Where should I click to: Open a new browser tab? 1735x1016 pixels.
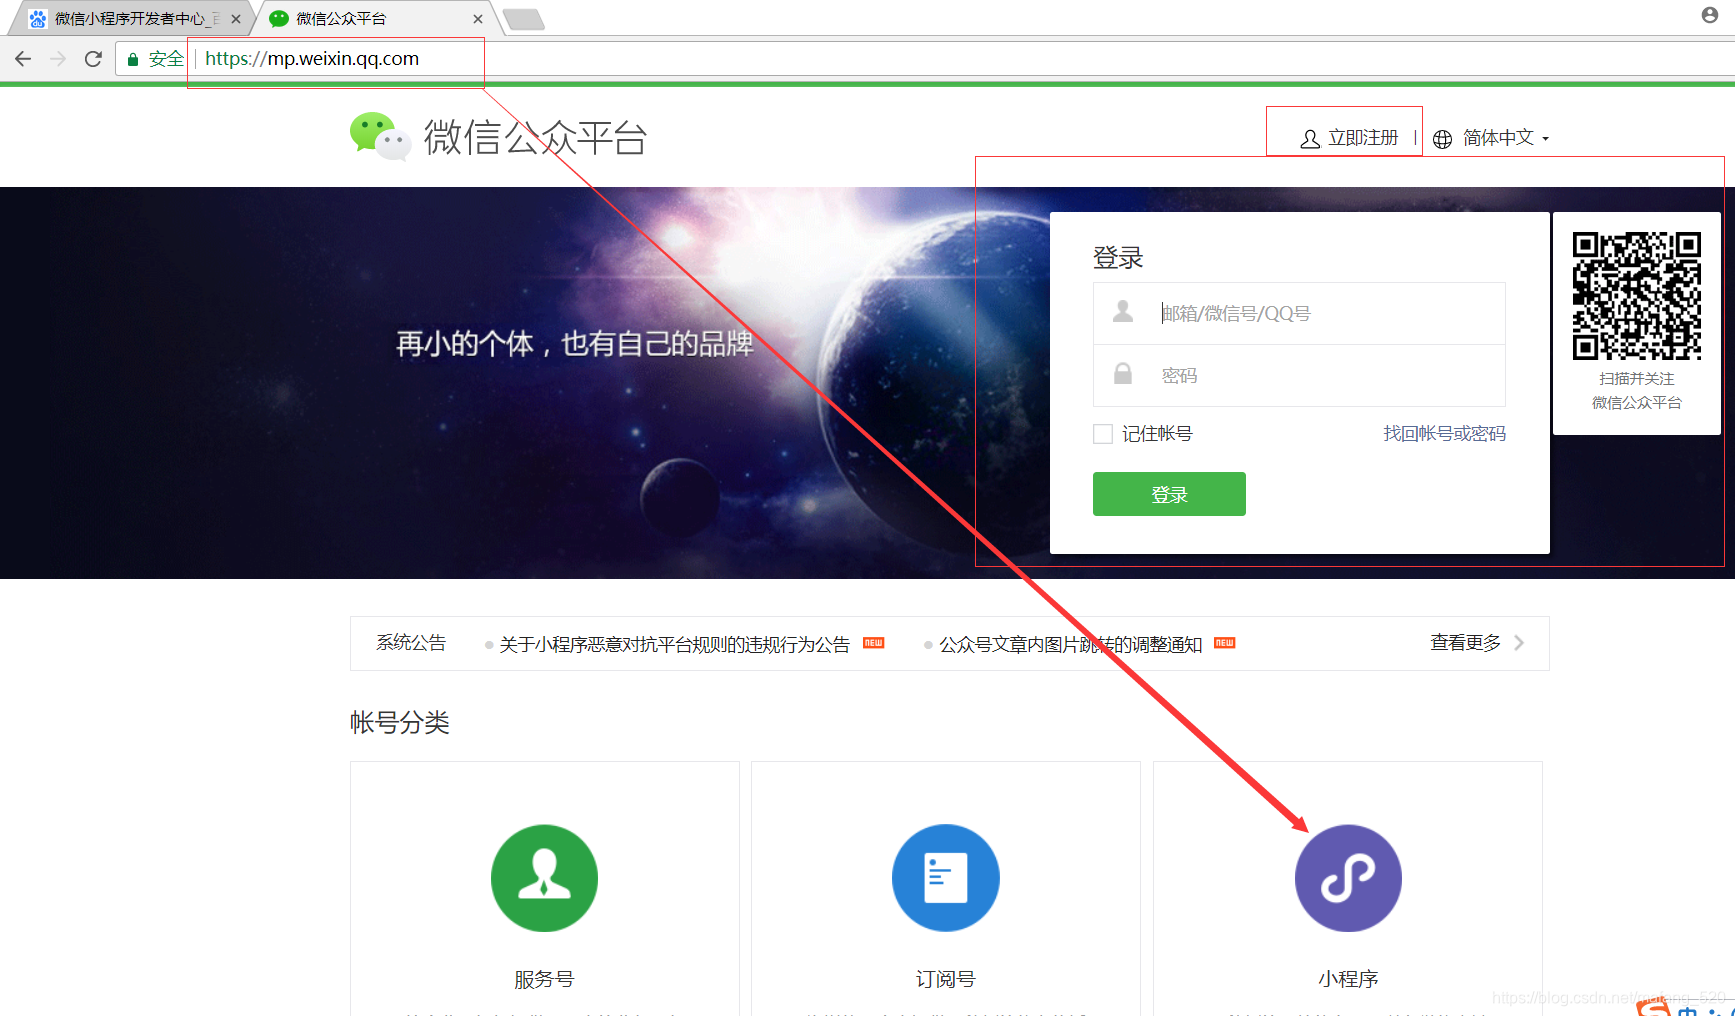pos(523,19)
